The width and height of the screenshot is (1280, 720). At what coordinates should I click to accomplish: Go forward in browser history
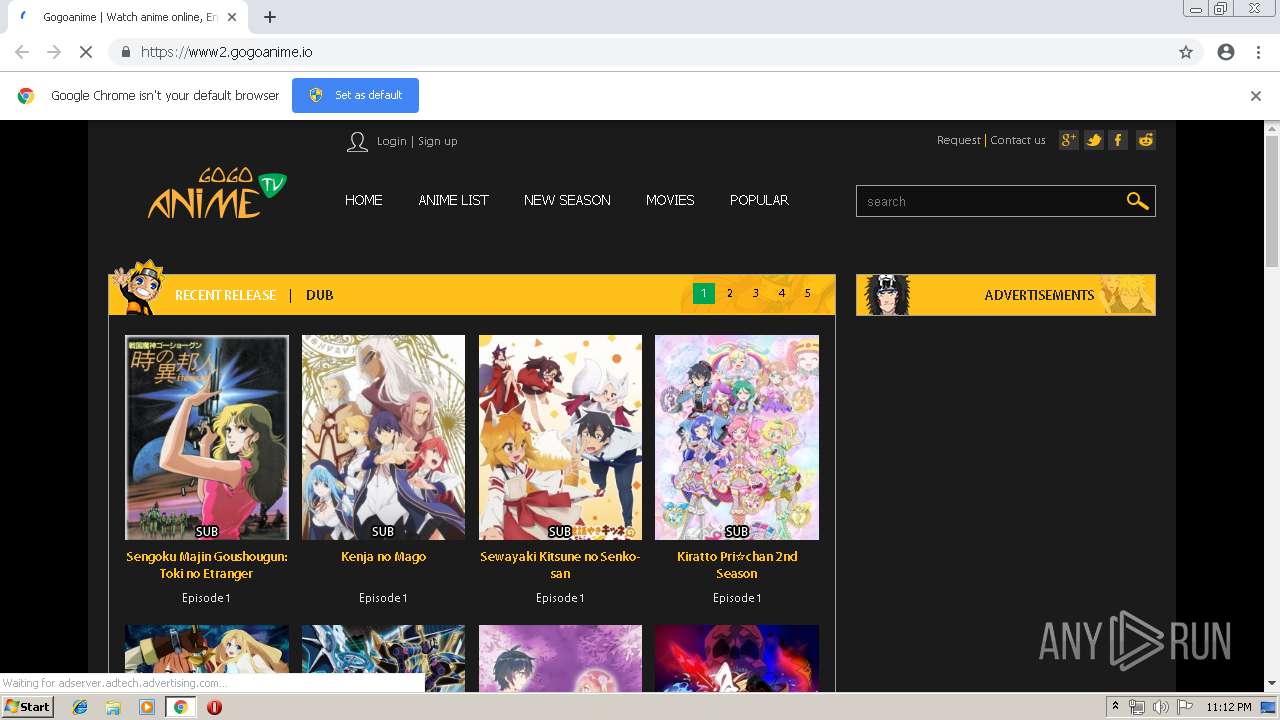[54, 52]
